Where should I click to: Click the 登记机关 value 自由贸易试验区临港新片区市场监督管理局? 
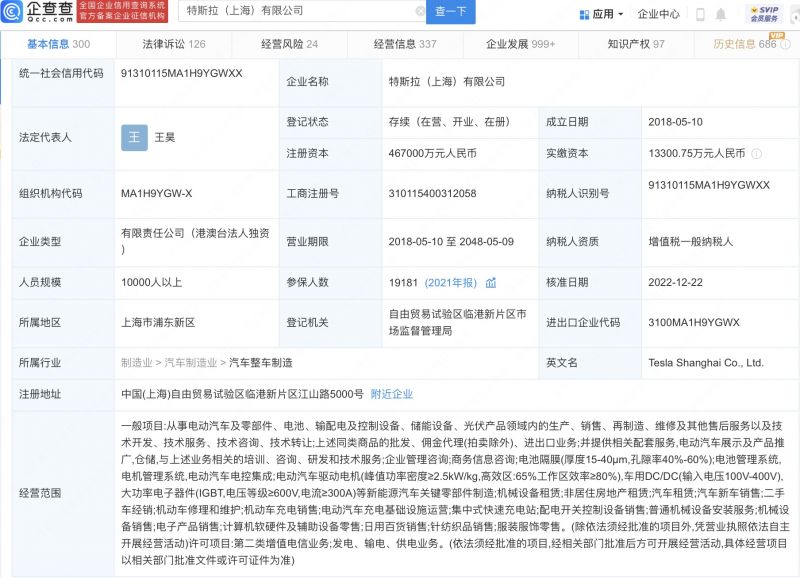pos(457,322)
